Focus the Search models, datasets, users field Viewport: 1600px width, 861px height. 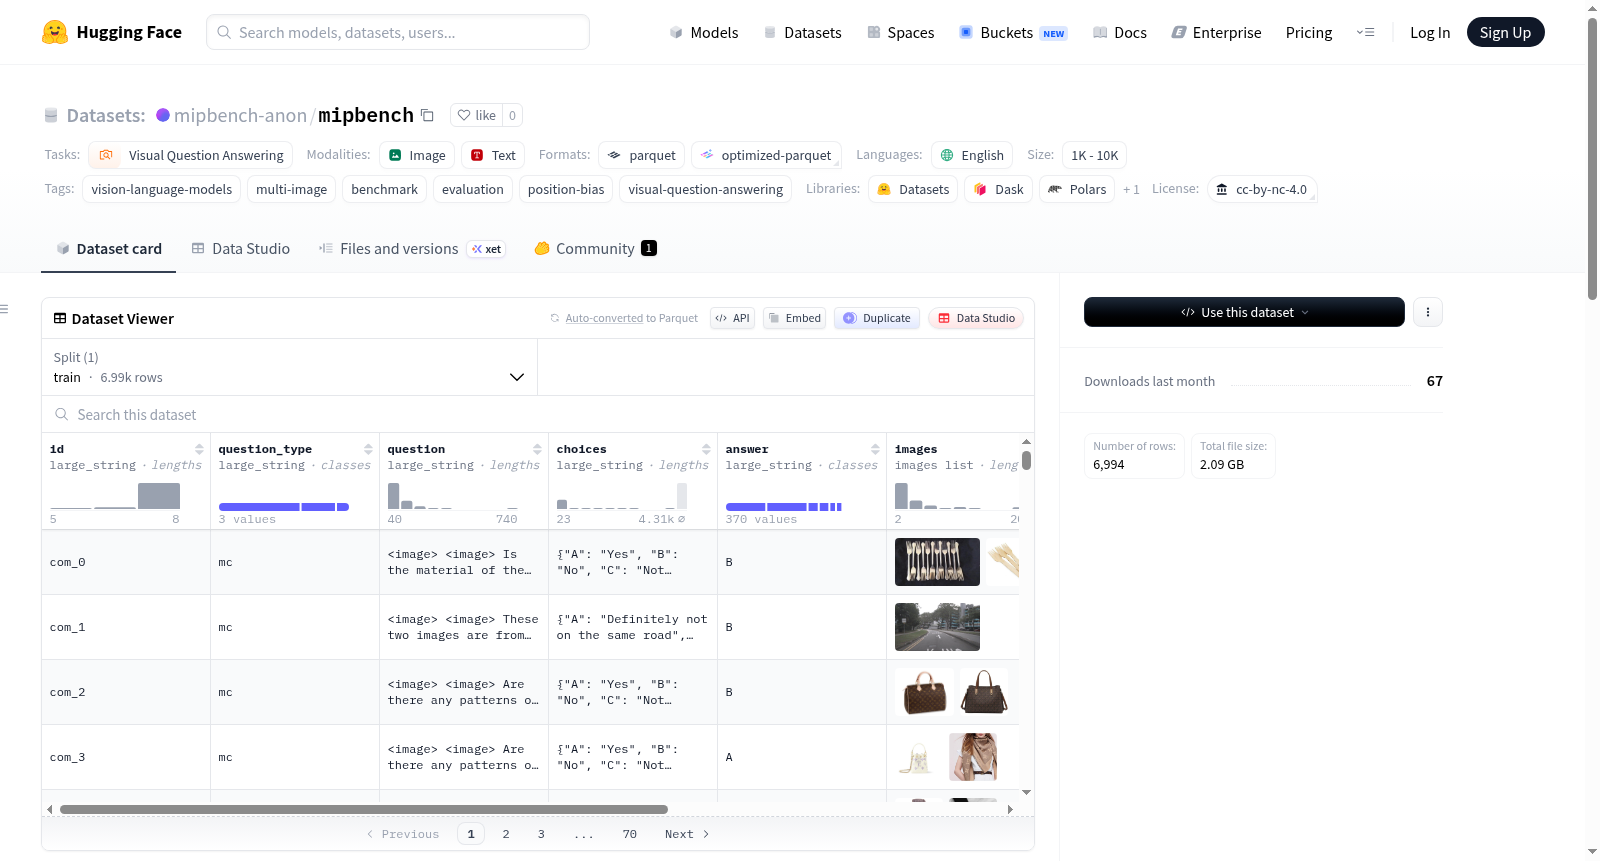[398, 32]
